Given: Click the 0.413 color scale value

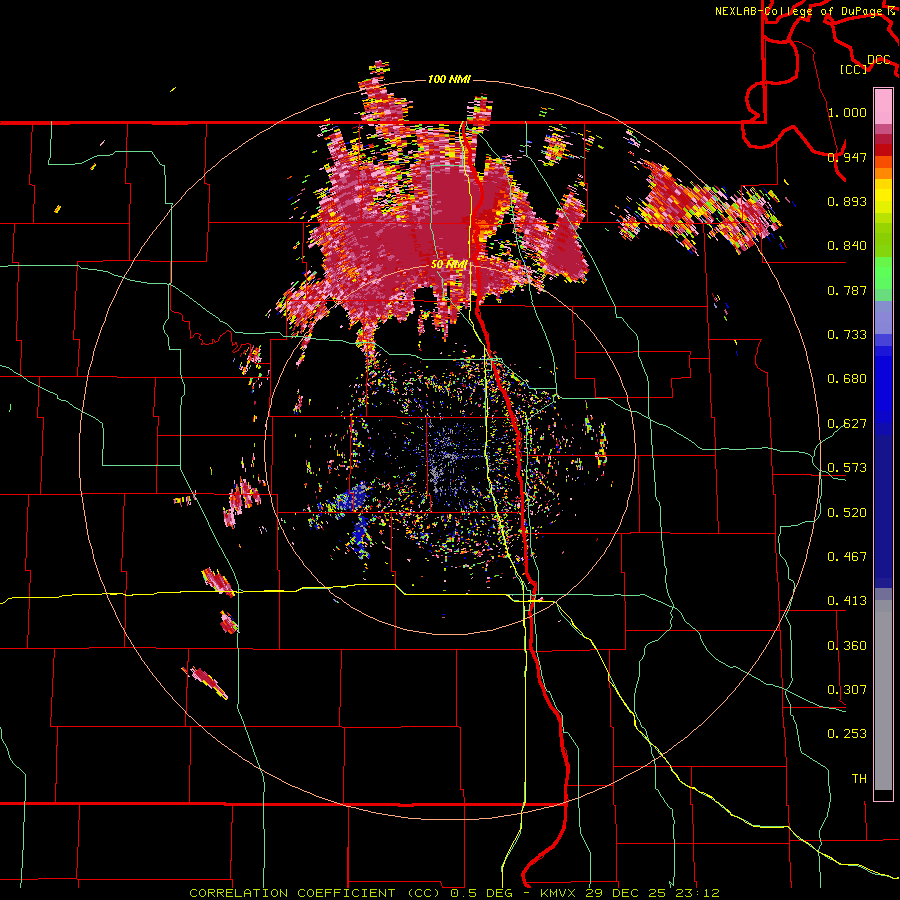Looking at the screenshot, I should tap(847, 601).
